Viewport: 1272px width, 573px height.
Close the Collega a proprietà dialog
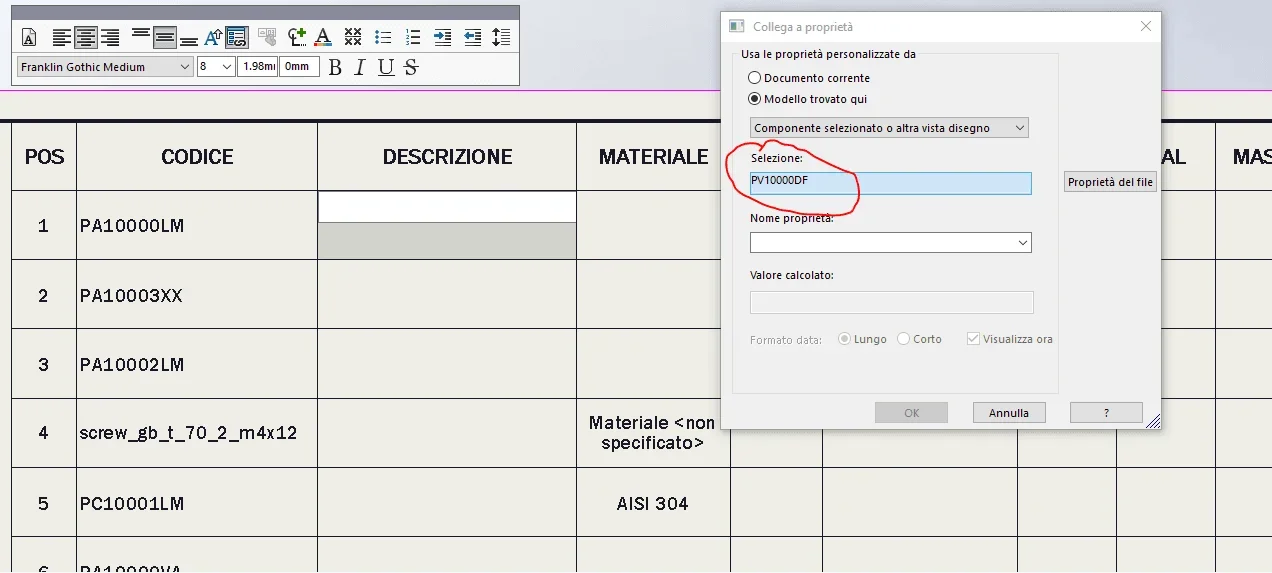coord(1146,27)
